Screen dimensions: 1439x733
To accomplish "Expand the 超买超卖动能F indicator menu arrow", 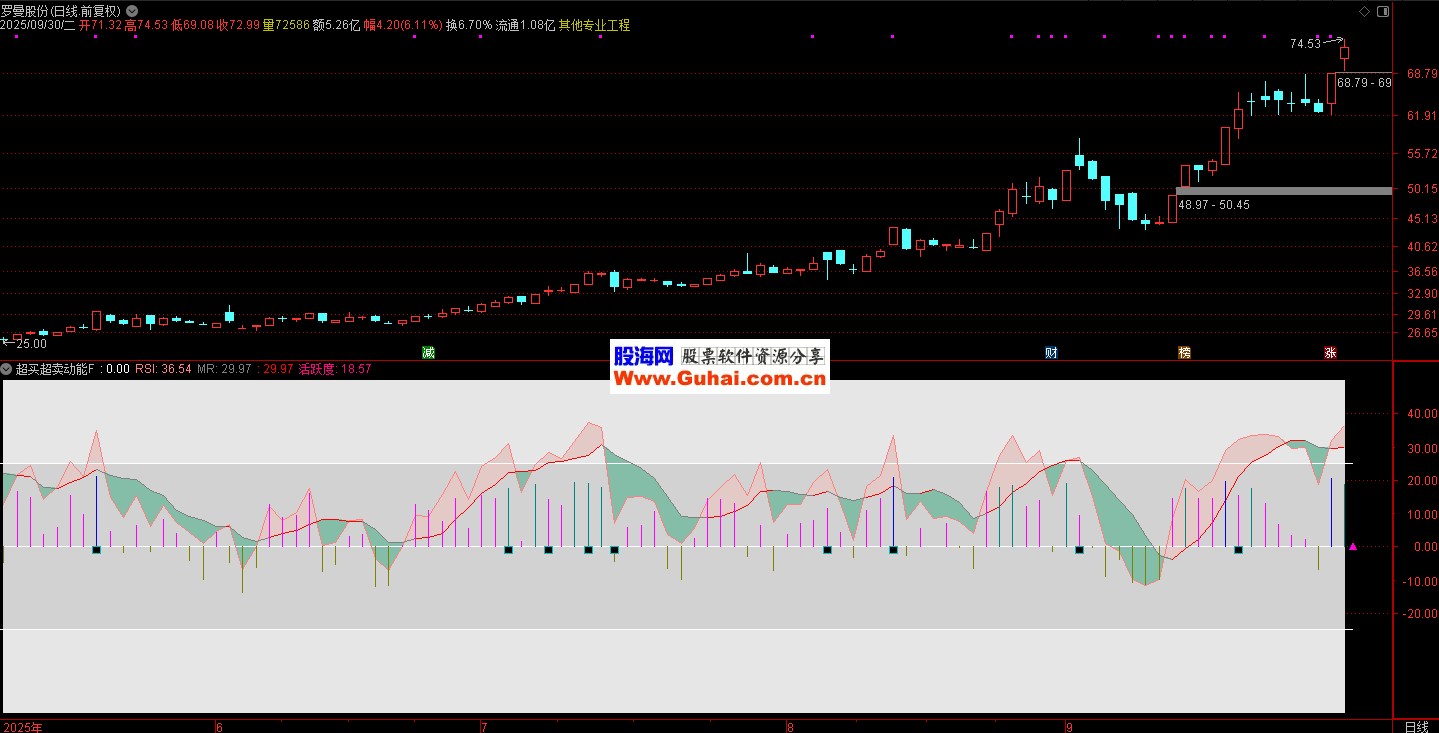I will (8, 369).
